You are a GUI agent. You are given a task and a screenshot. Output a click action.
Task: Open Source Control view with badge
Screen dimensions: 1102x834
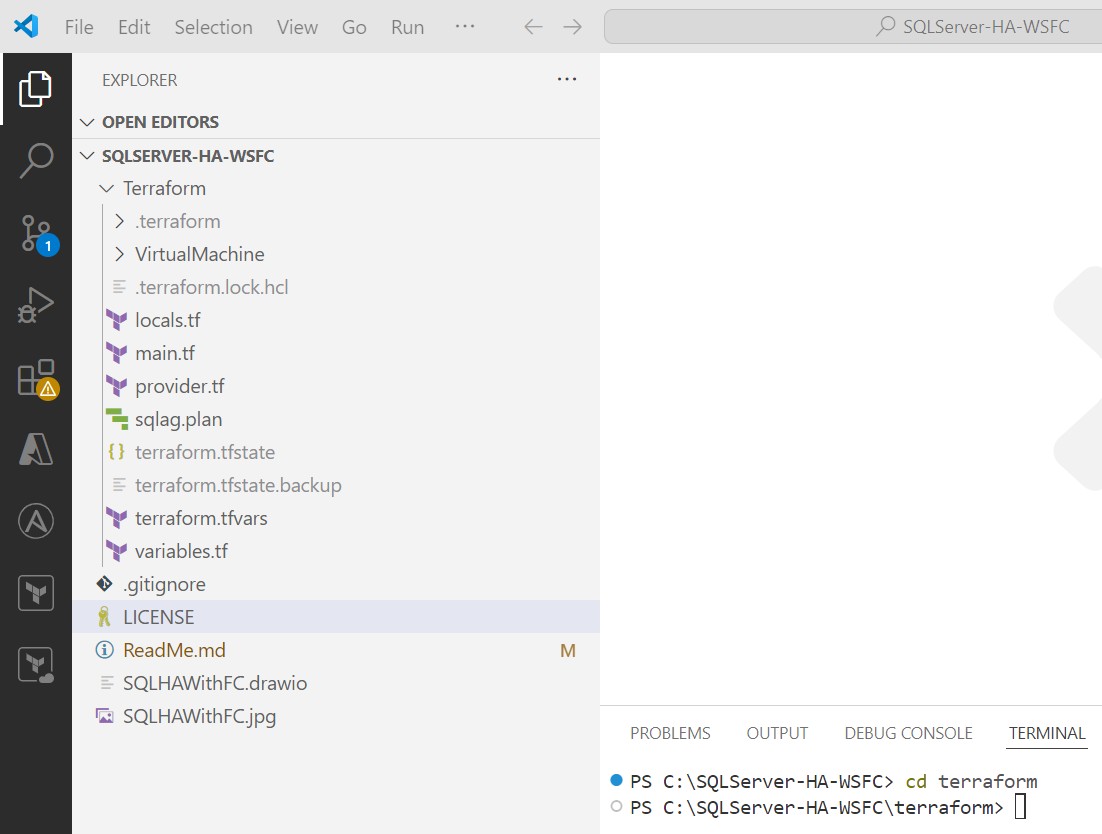click(38, 235)
